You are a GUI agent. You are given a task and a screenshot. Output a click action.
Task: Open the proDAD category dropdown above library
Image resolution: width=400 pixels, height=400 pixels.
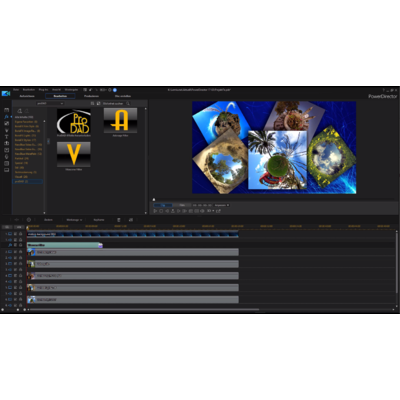pyautogui.click(x=50, y=104)
